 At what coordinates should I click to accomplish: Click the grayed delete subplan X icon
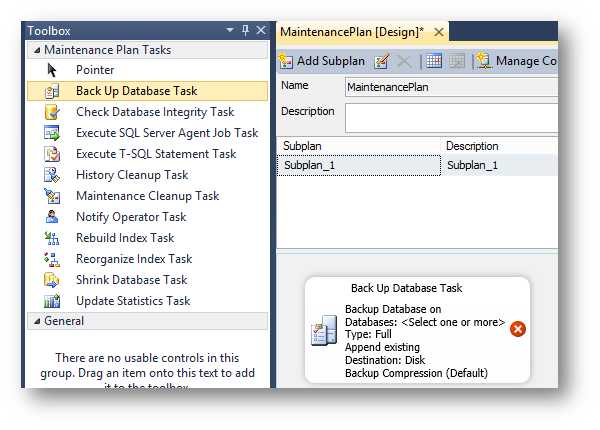point(404,61)
